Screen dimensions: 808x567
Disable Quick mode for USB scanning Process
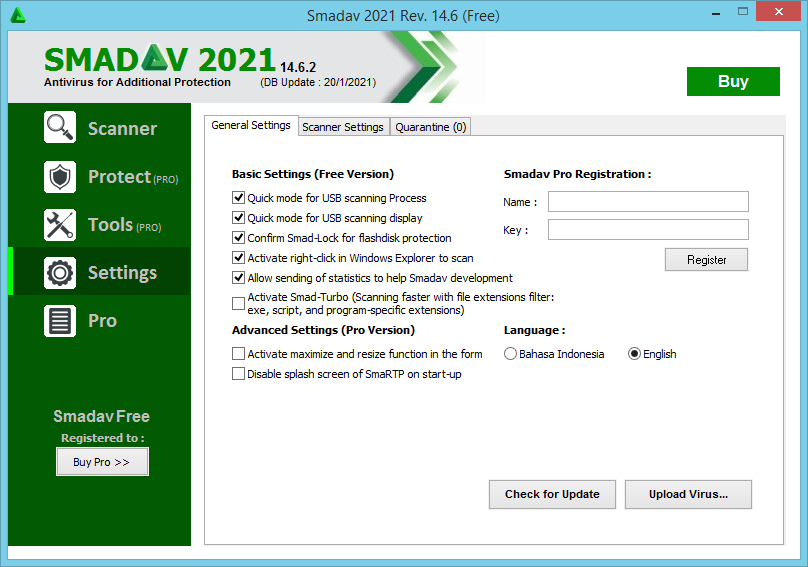[238, 198]
